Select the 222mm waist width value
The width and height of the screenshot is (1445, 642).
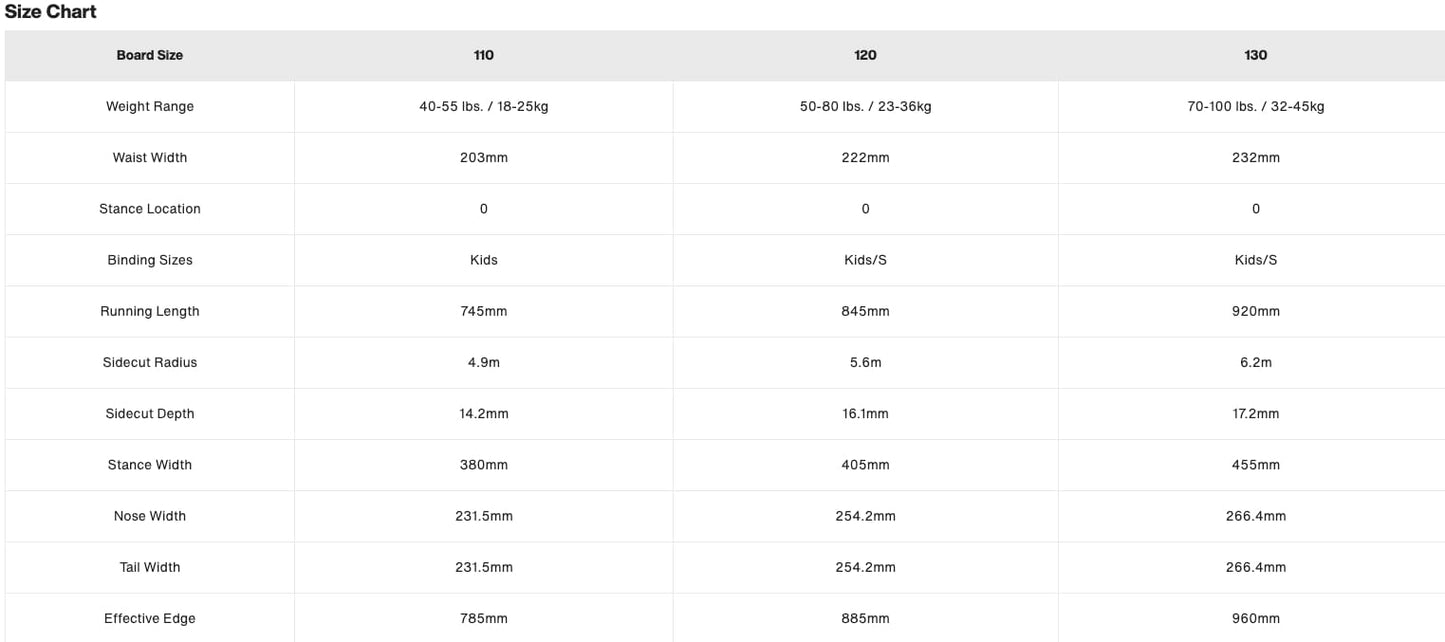[866, 158]
